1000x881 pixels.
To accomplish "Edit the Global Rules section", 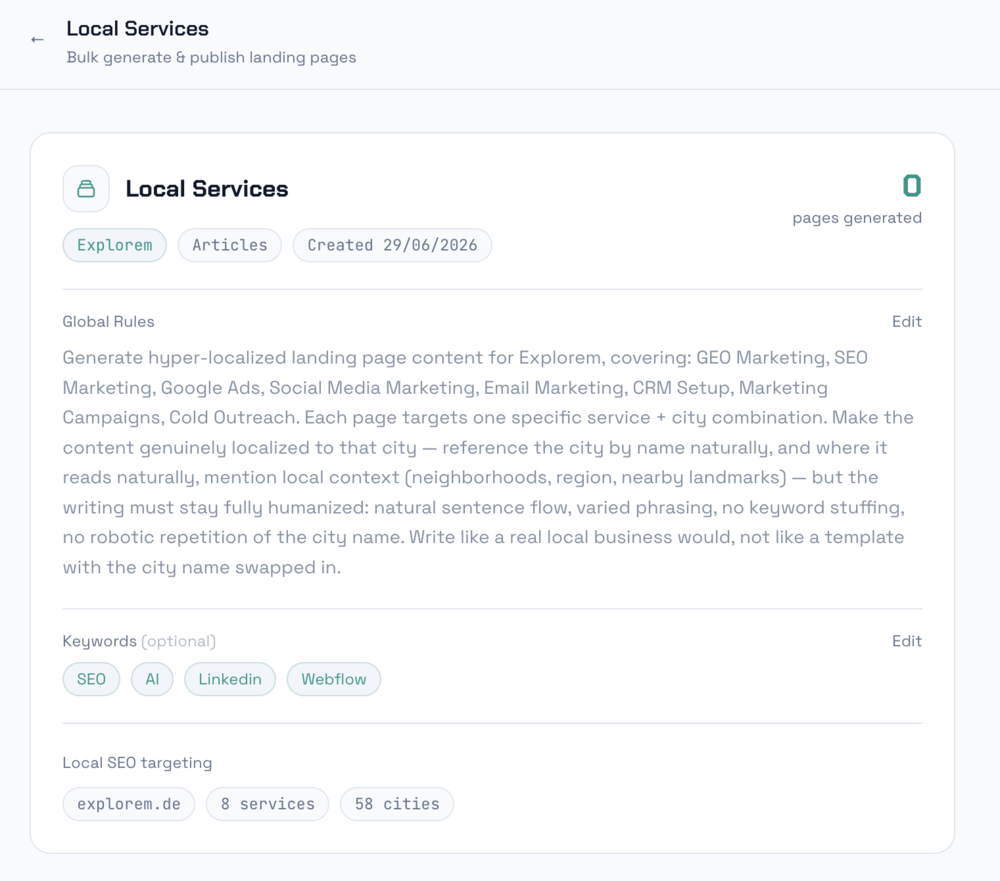I will coord(906,322).
